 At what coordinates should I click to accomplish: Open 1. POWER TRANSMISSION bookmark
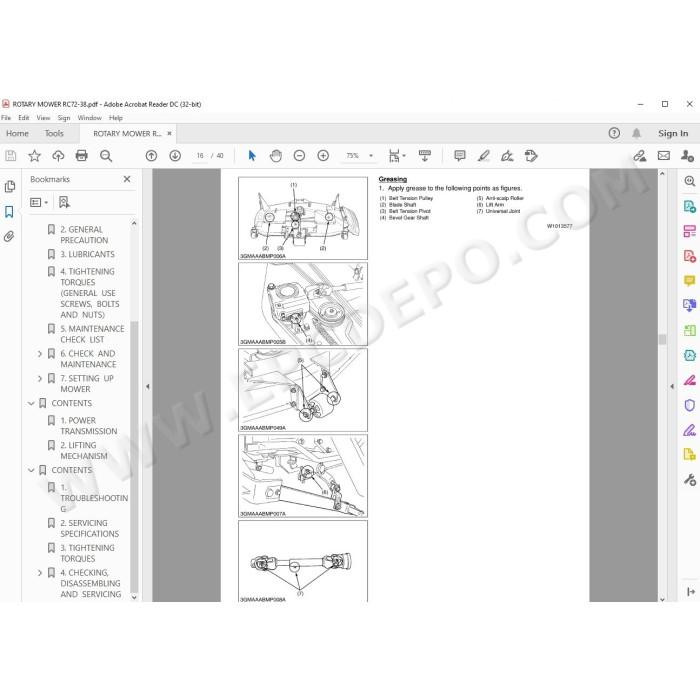click(89, 426)
